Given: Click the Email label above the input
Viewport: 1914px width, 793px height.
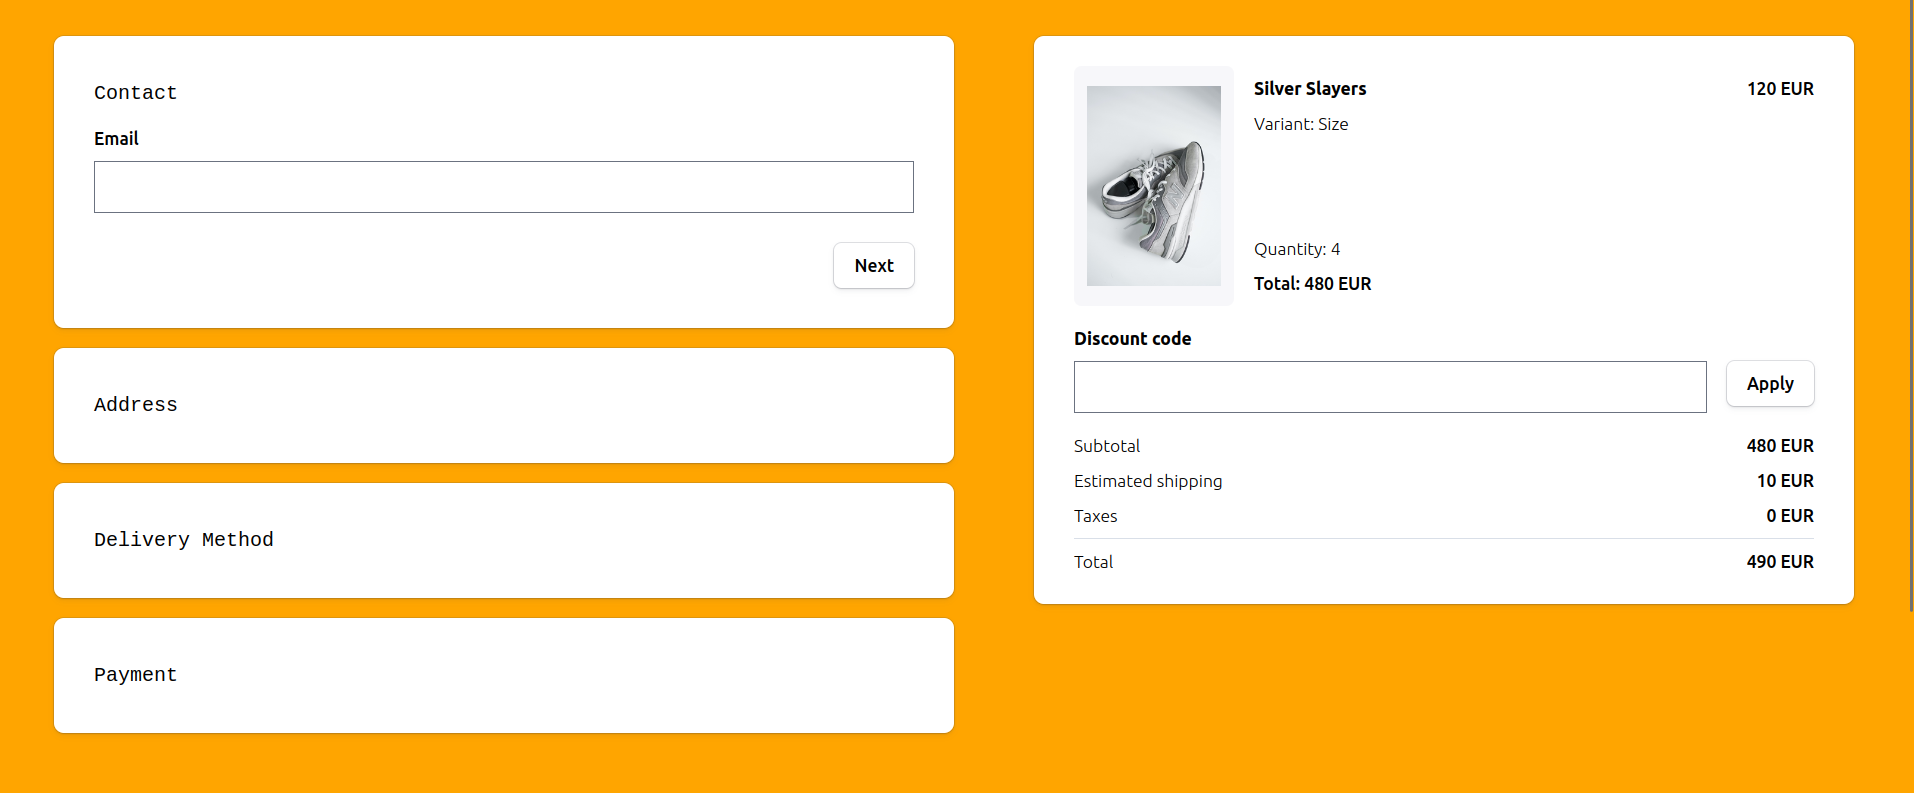Looking at the screenshot, I should pyautogui.click(x=116, y=139).
